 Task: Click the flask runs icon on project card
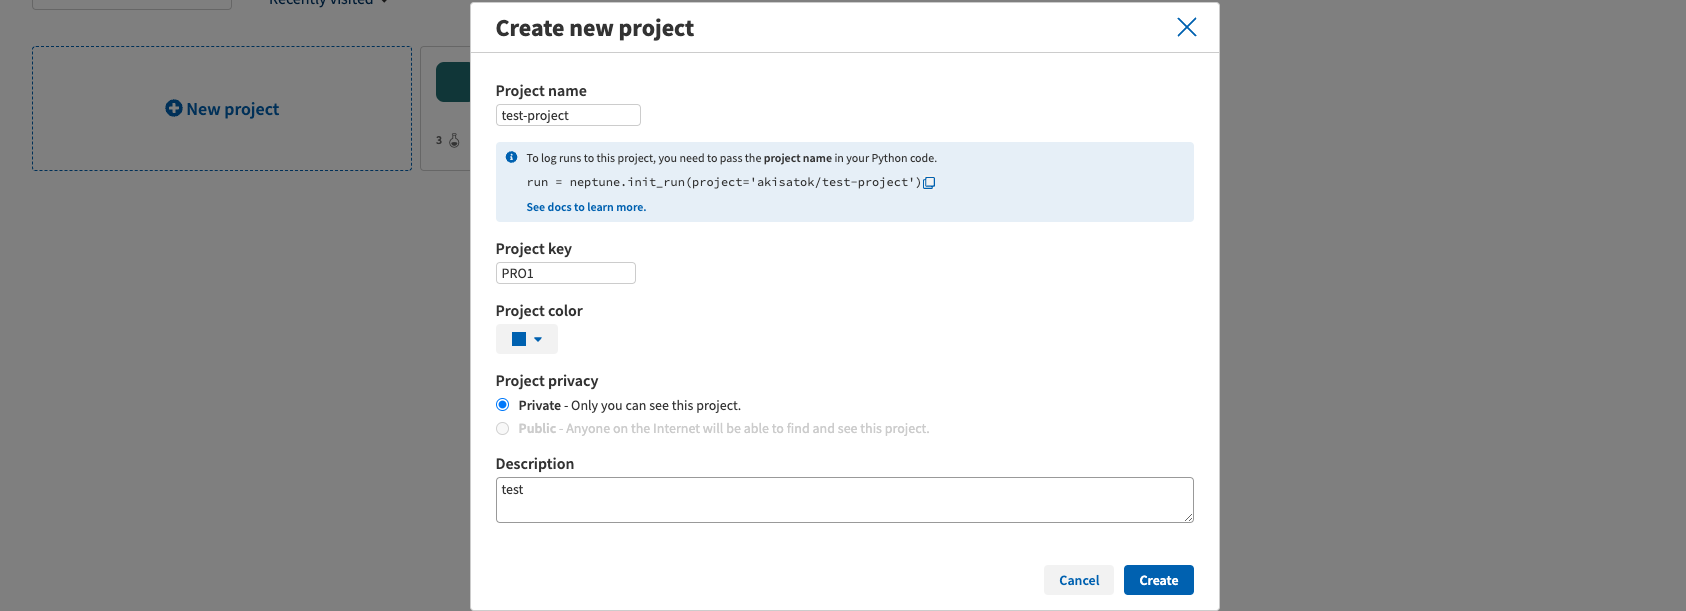pos(454,140)
